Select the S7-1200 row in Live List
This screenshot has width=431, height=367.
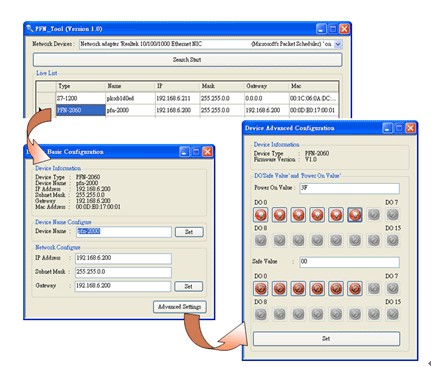187,98
